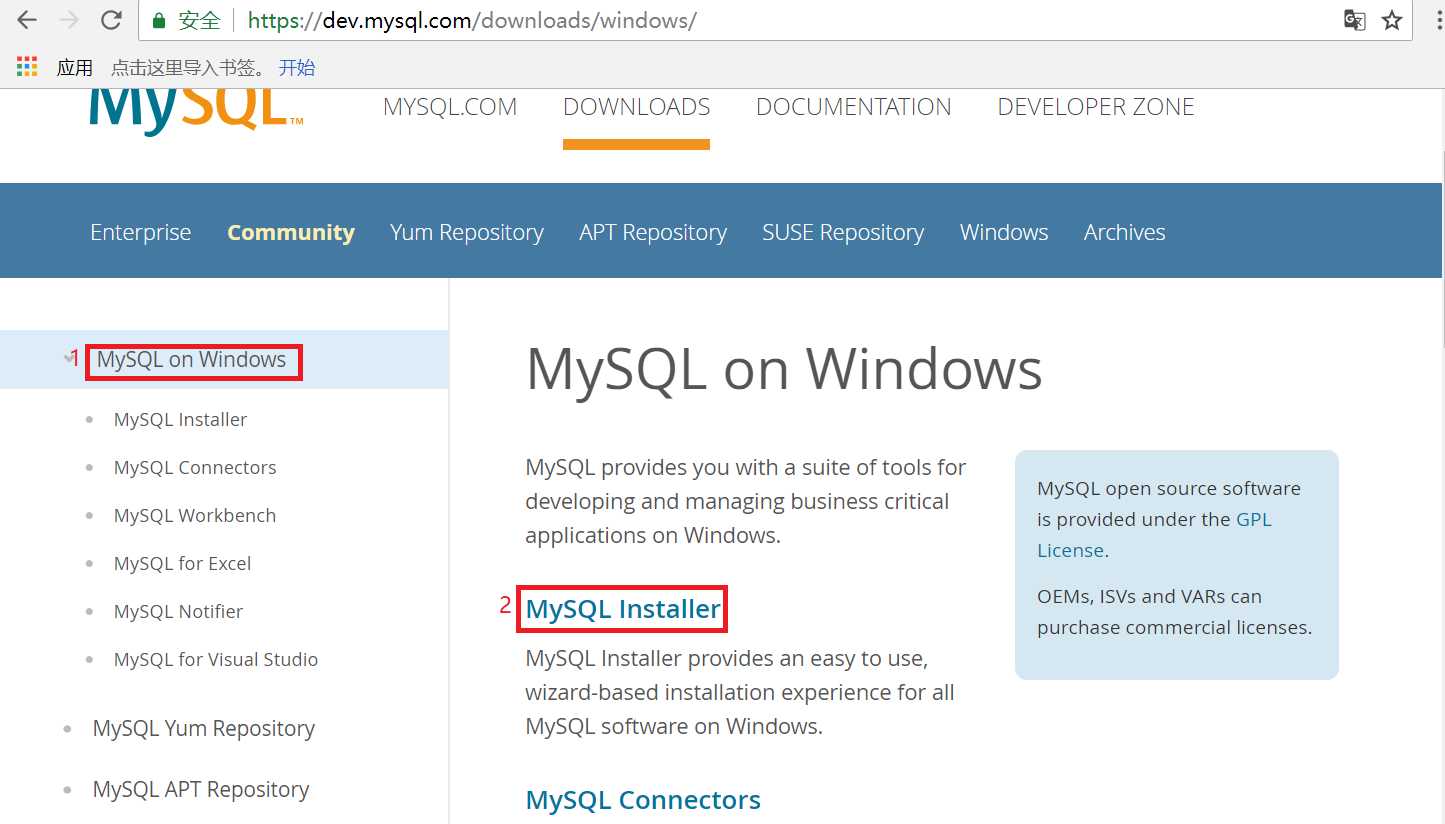The width and height of the screenshot is (1445, 824).
Task: Select MySQL on Windows in sidebar
Action: [192, 360]
